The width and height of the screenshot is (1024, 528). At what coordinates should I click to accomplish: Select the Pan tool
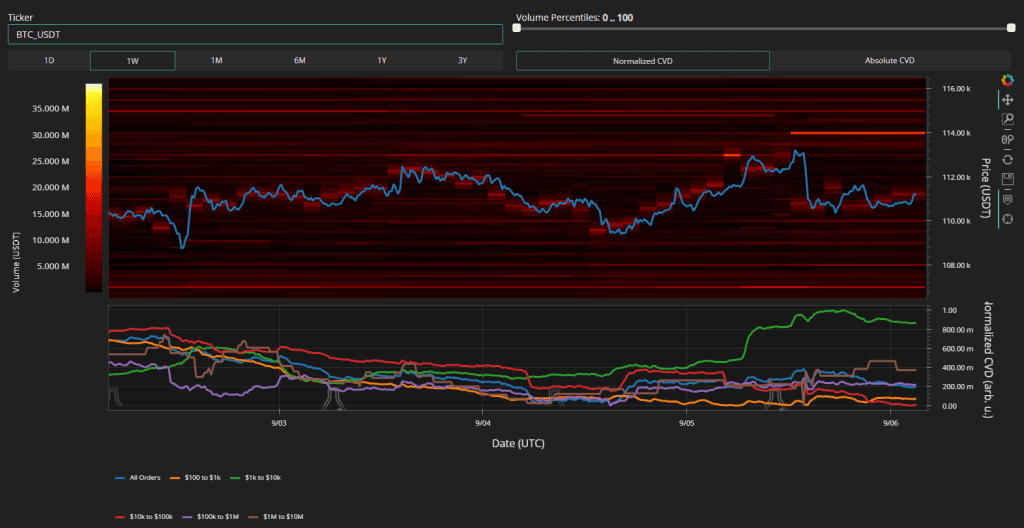(x=1007, y=100)
